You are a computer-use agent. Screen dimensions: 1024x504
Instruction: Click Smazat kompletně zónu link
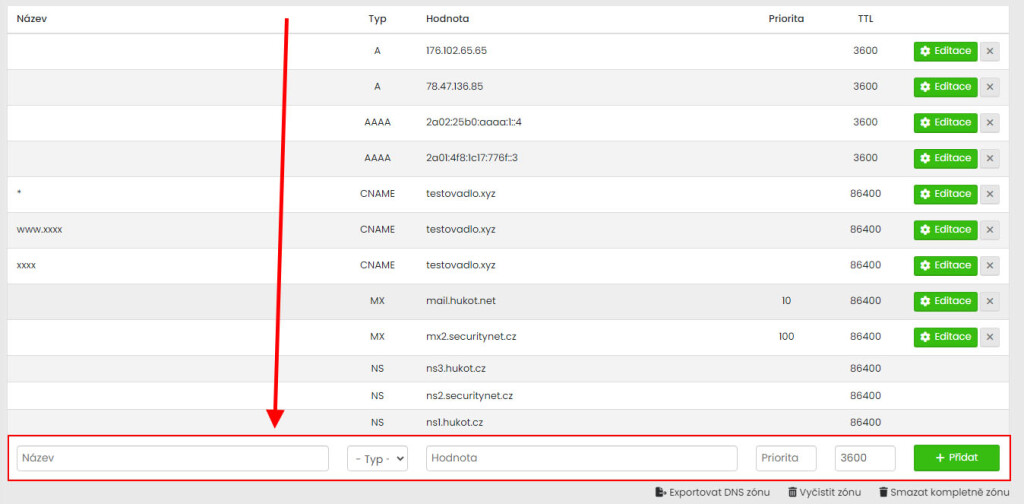pyautogui.click(x=943, y=492)
